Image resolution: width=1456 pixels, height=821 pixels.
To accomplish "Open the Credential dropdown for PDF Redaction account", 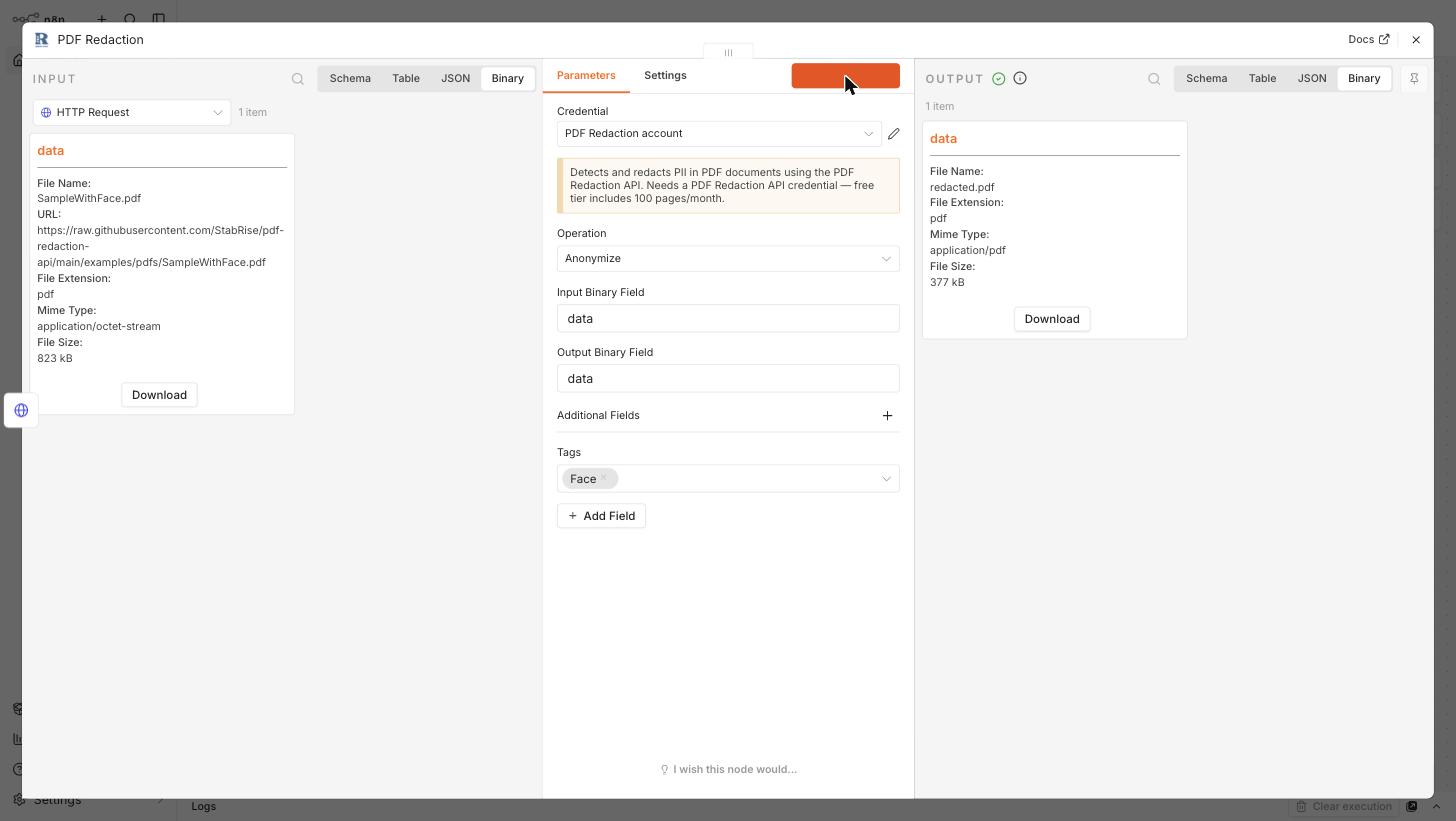I will pos(719,134).
